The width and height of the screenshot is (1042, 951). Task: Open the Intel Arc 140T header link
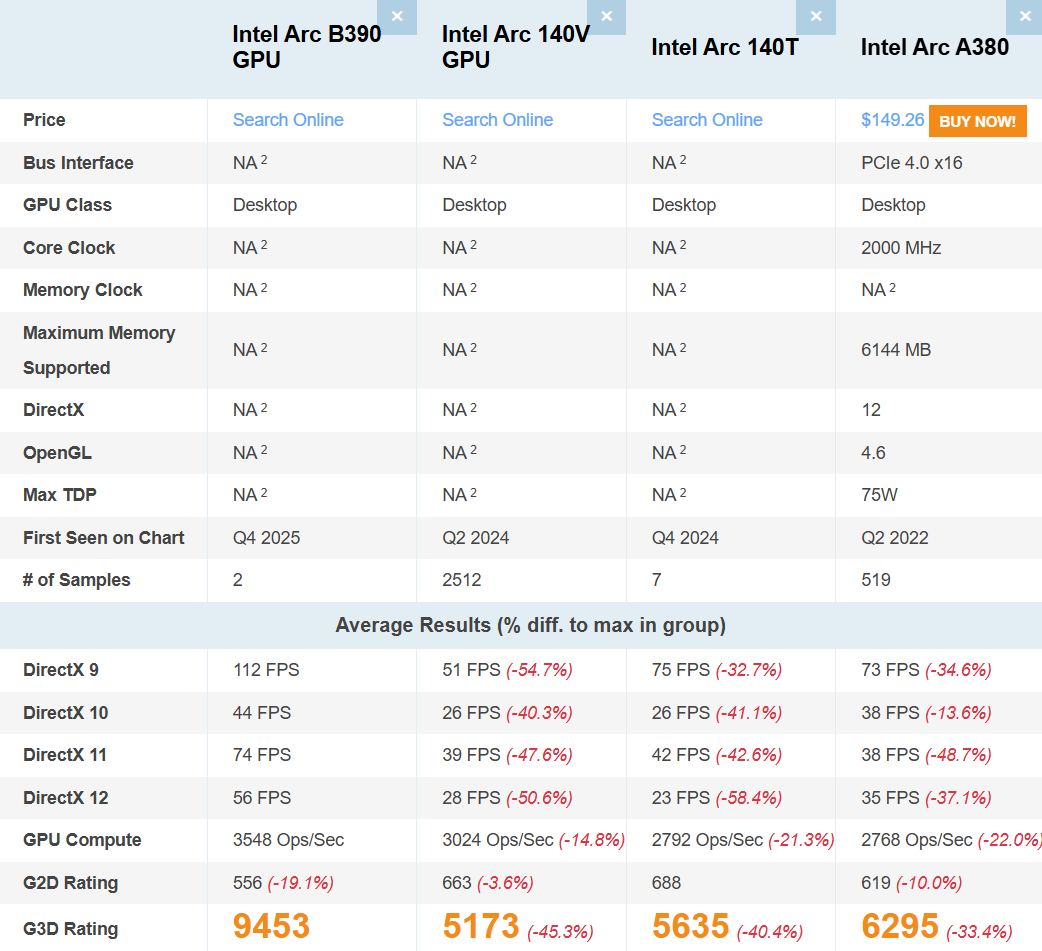click(x=724, y=46)
